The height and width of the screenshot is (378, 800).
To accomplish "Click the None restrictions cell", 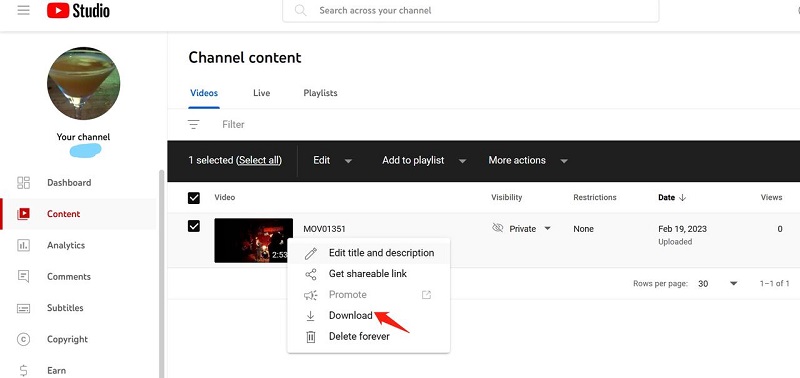I will pyautogui.click(x=583, y=229).
